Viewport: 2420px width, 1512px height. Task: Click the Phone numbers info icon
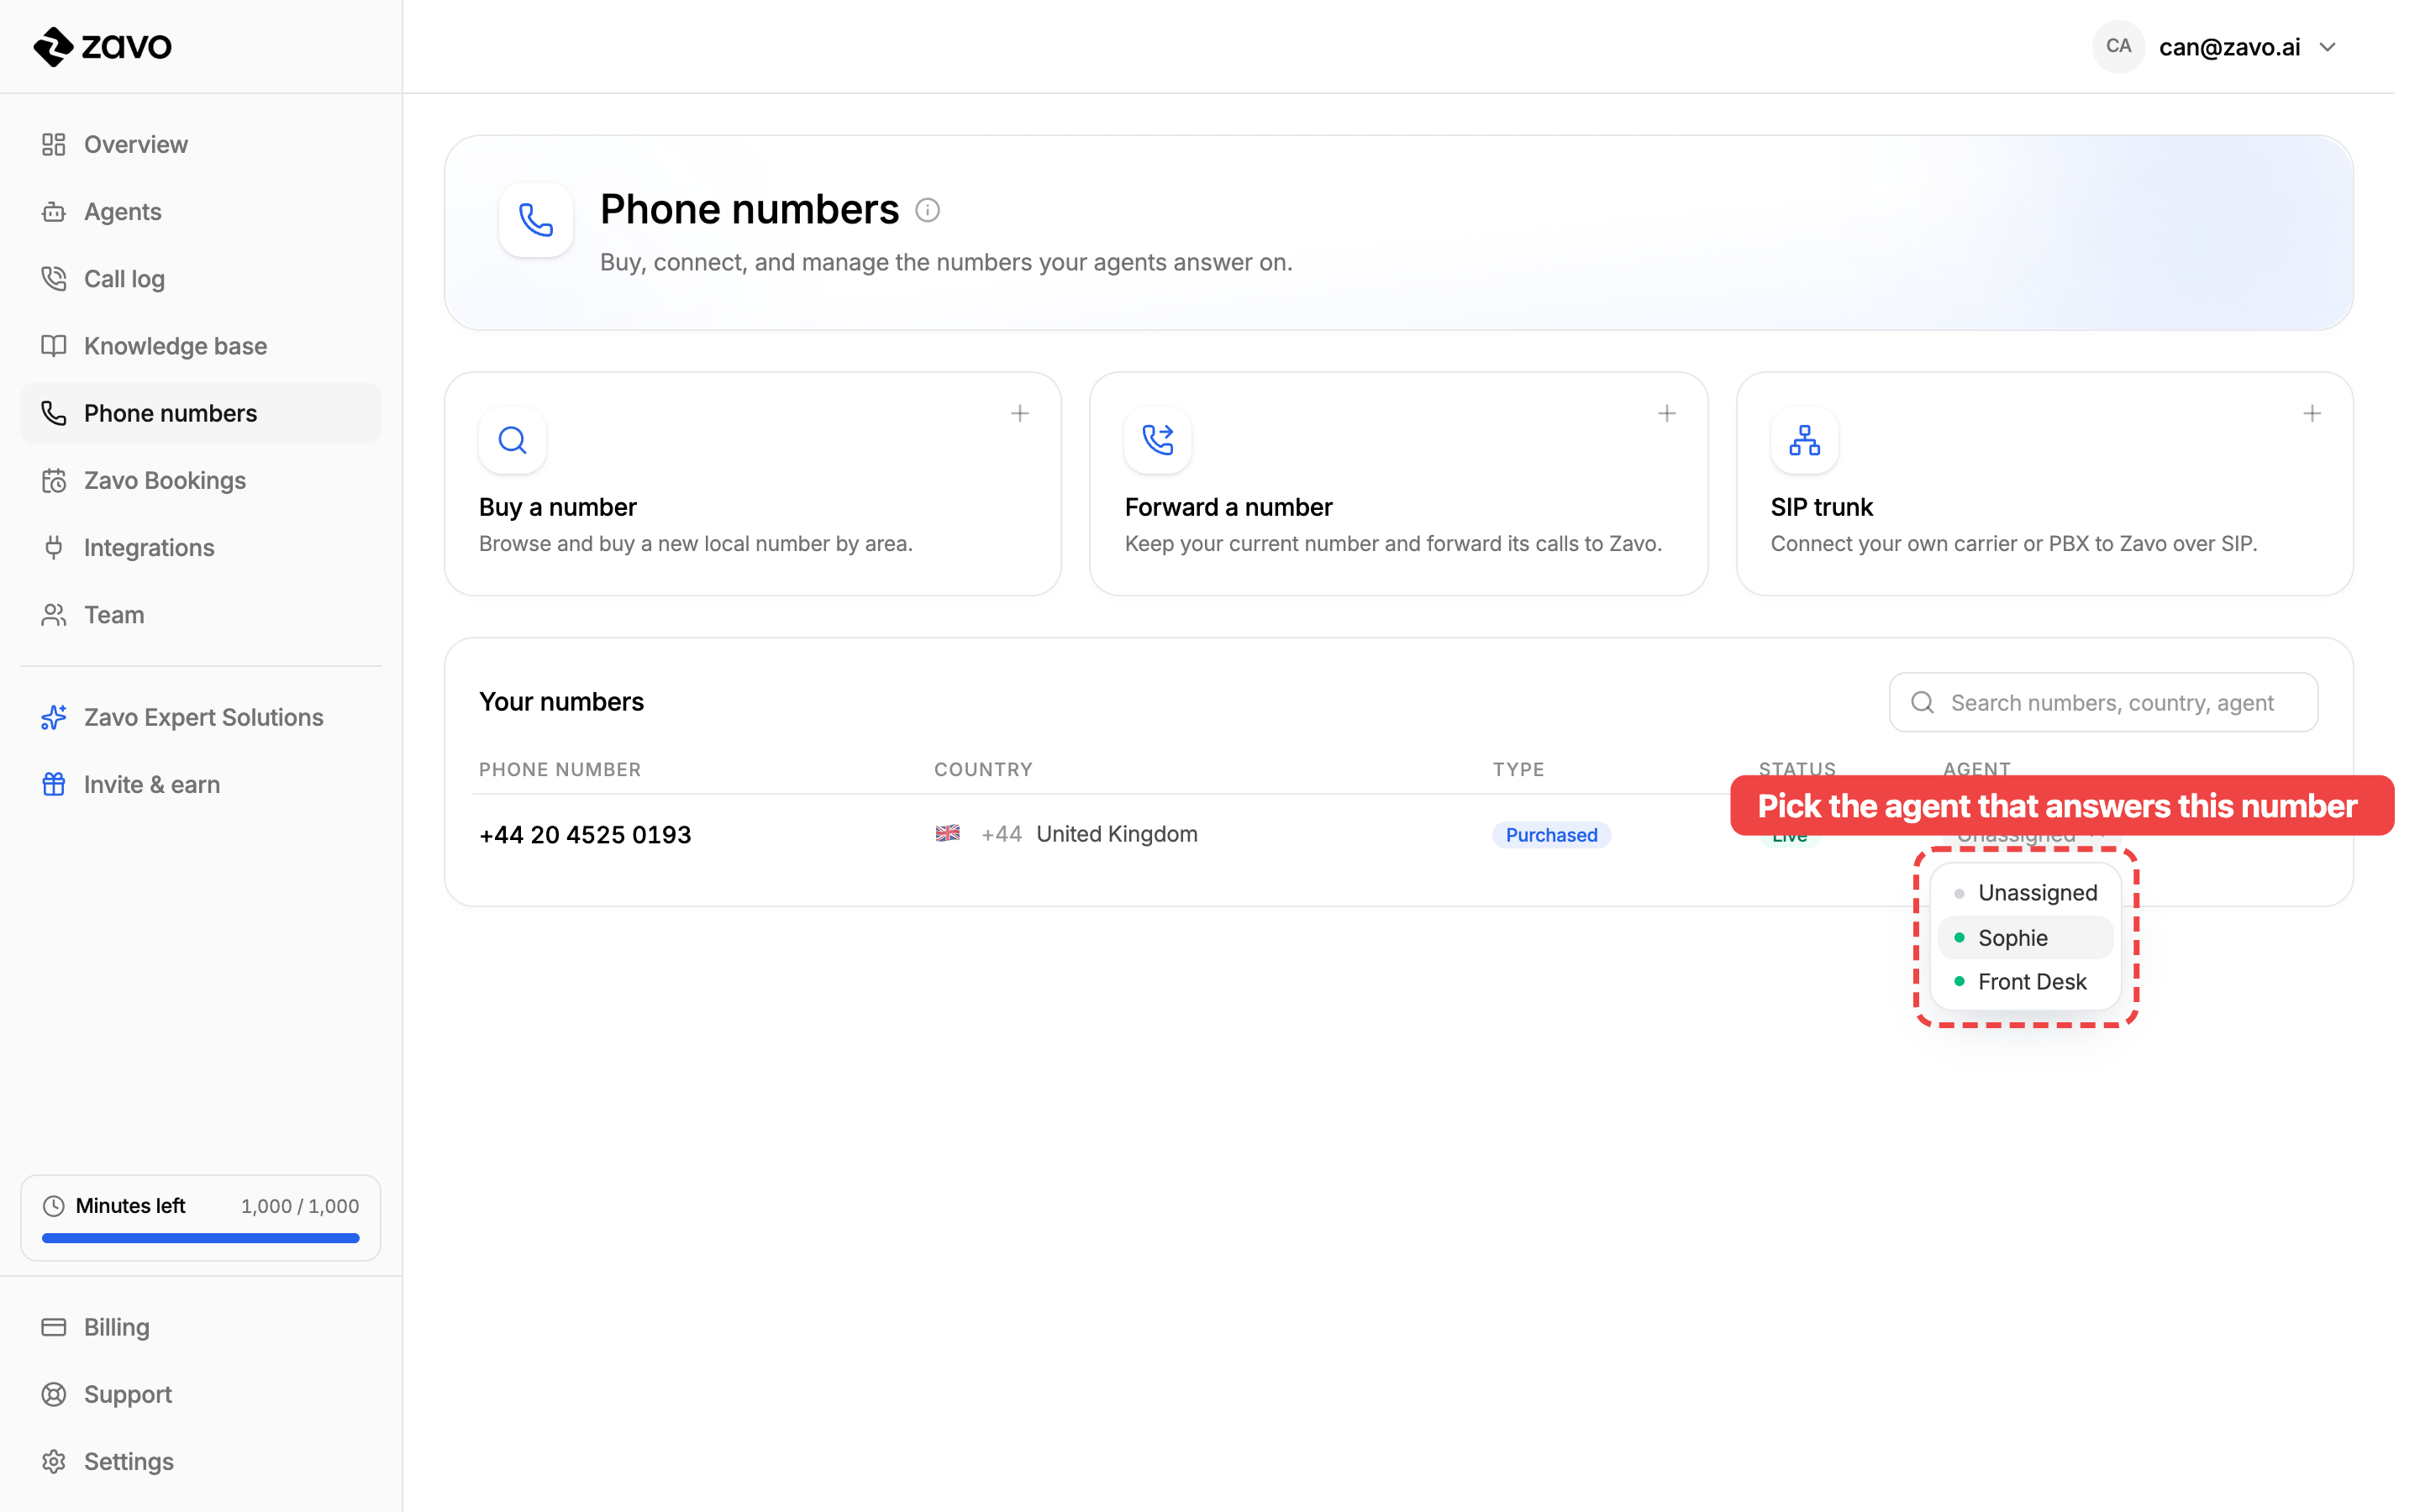point(927,210)
